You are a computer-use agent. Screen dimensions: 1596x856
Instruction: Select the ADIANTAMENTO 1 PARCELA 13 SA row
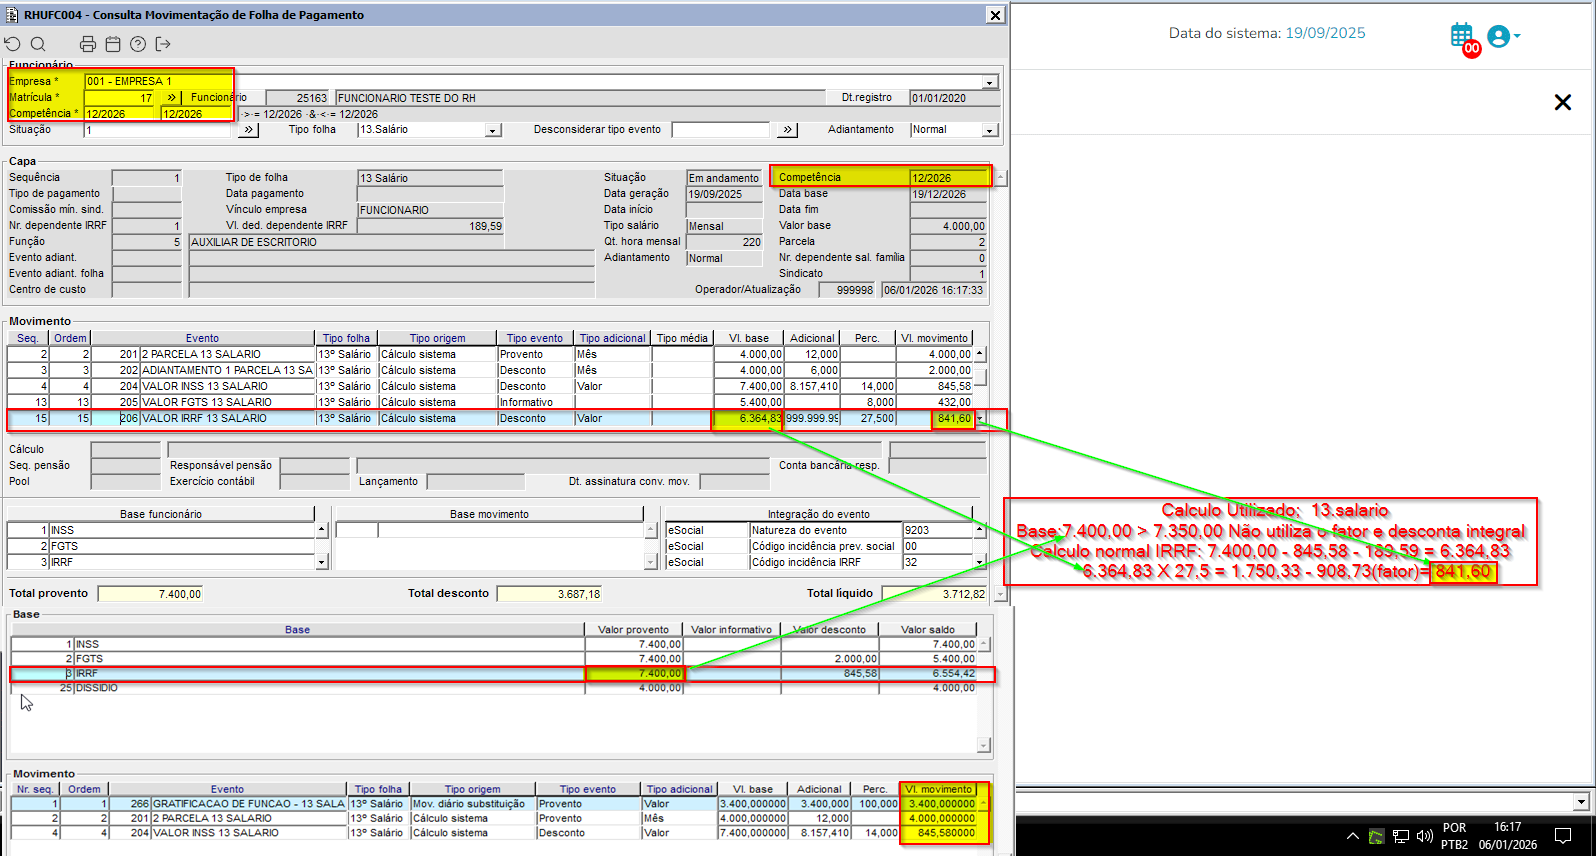point(490,370)
